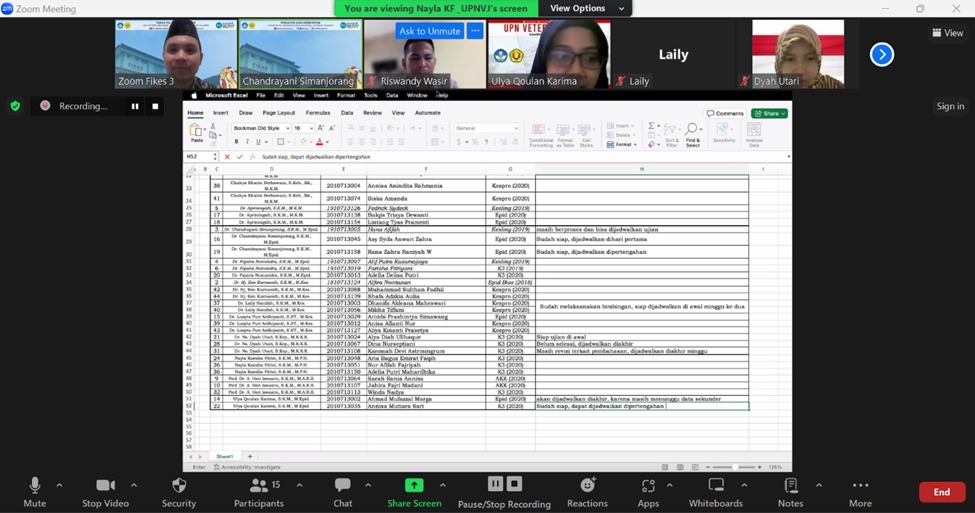Screen dimensions: 975x513
Task: Click the red End meeting button
Action: point(941,492)
